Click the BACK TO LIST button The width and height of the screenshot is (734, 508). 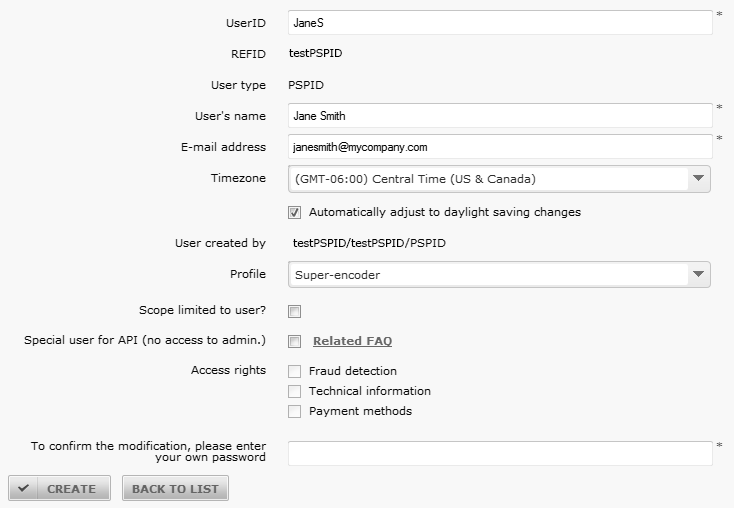coord(176,488)
